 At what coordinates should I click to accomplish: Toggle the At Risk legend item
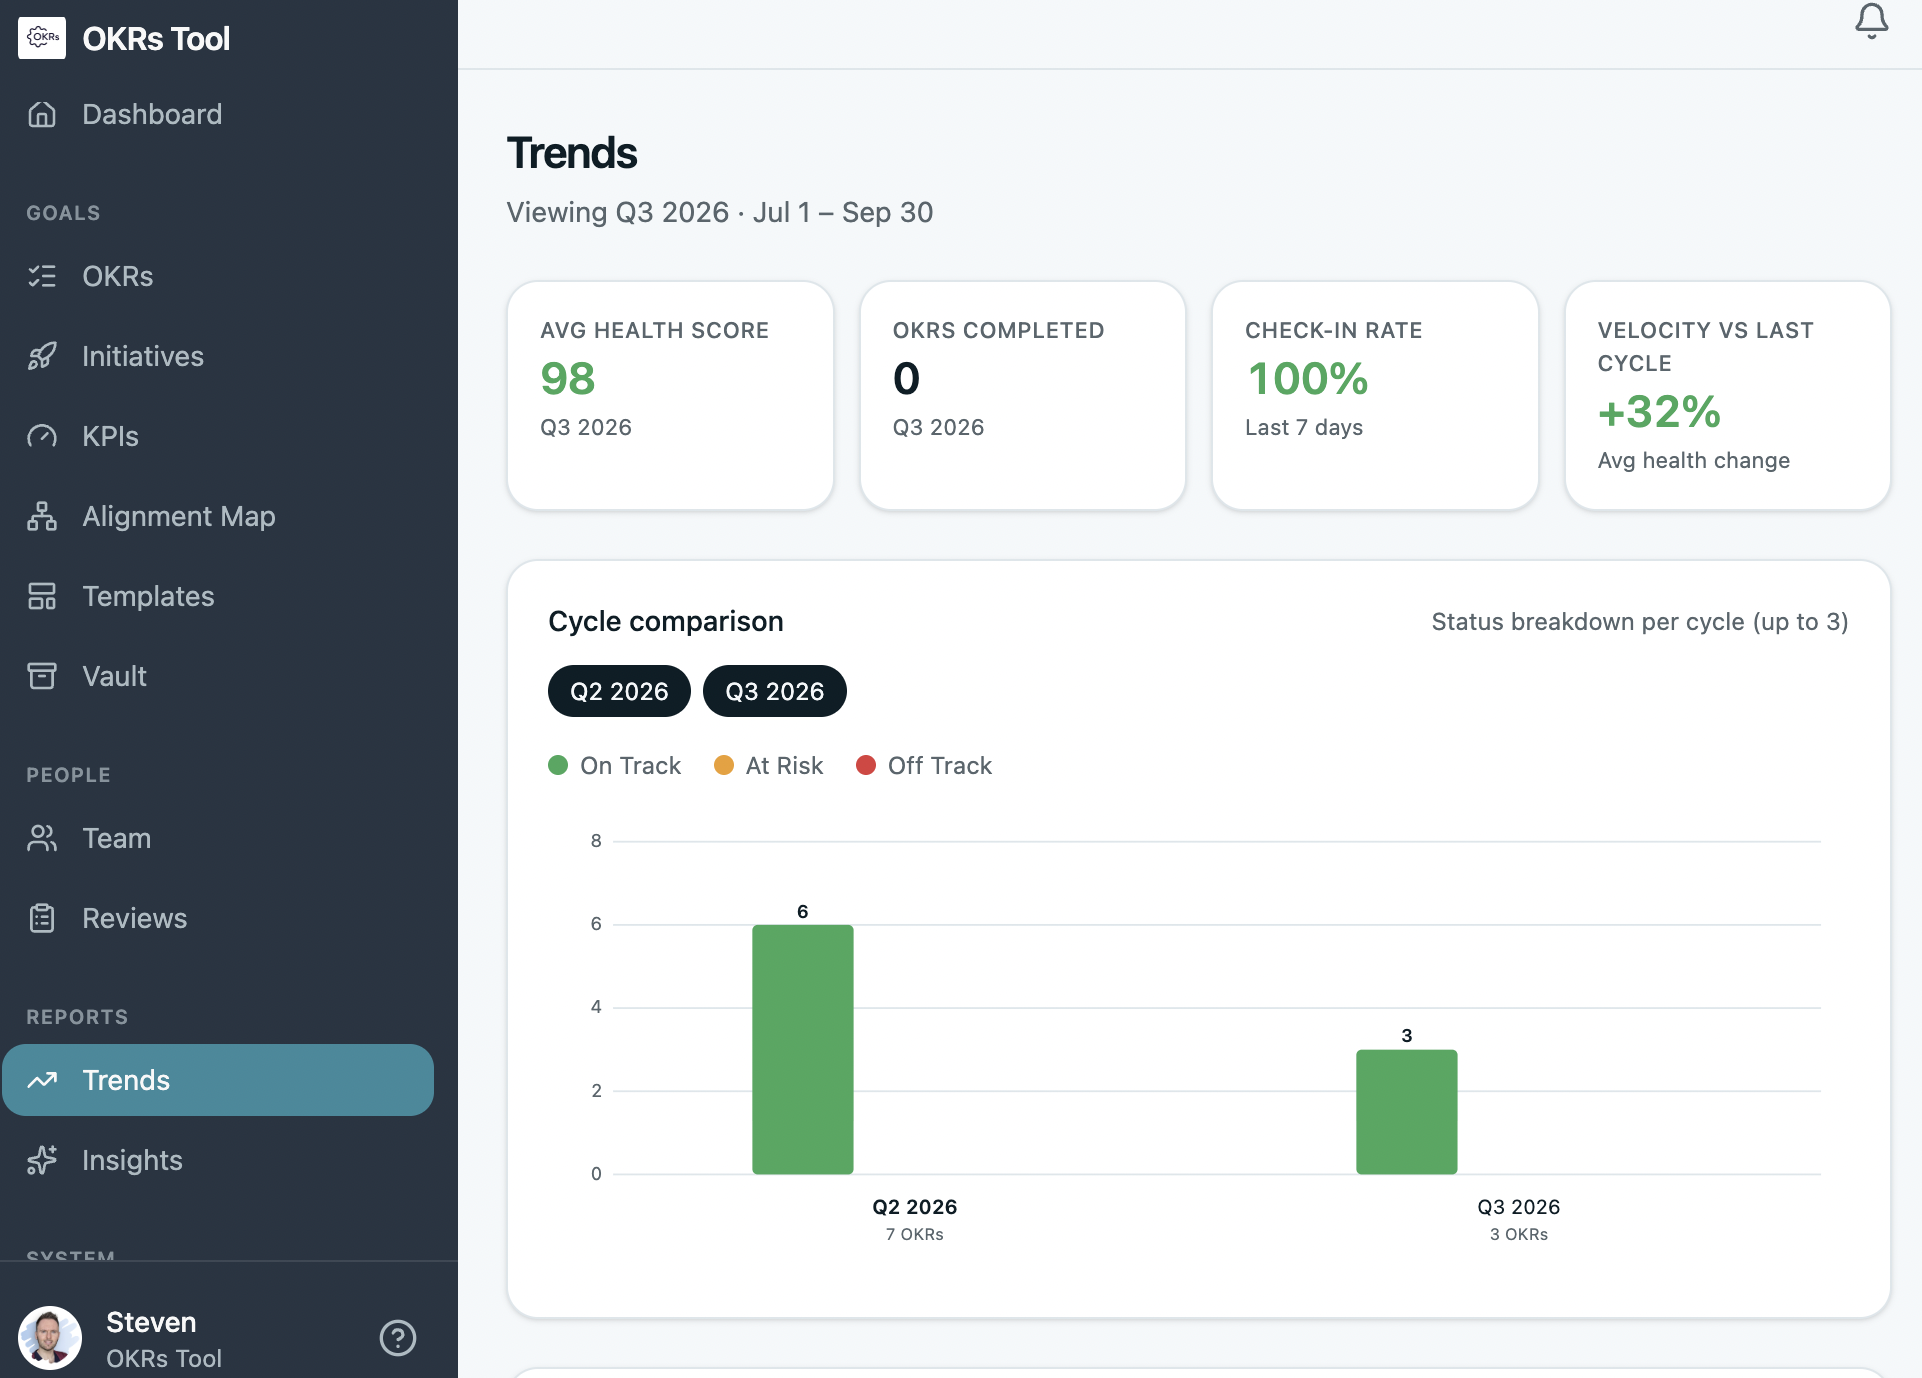click(x=767, y=765)
